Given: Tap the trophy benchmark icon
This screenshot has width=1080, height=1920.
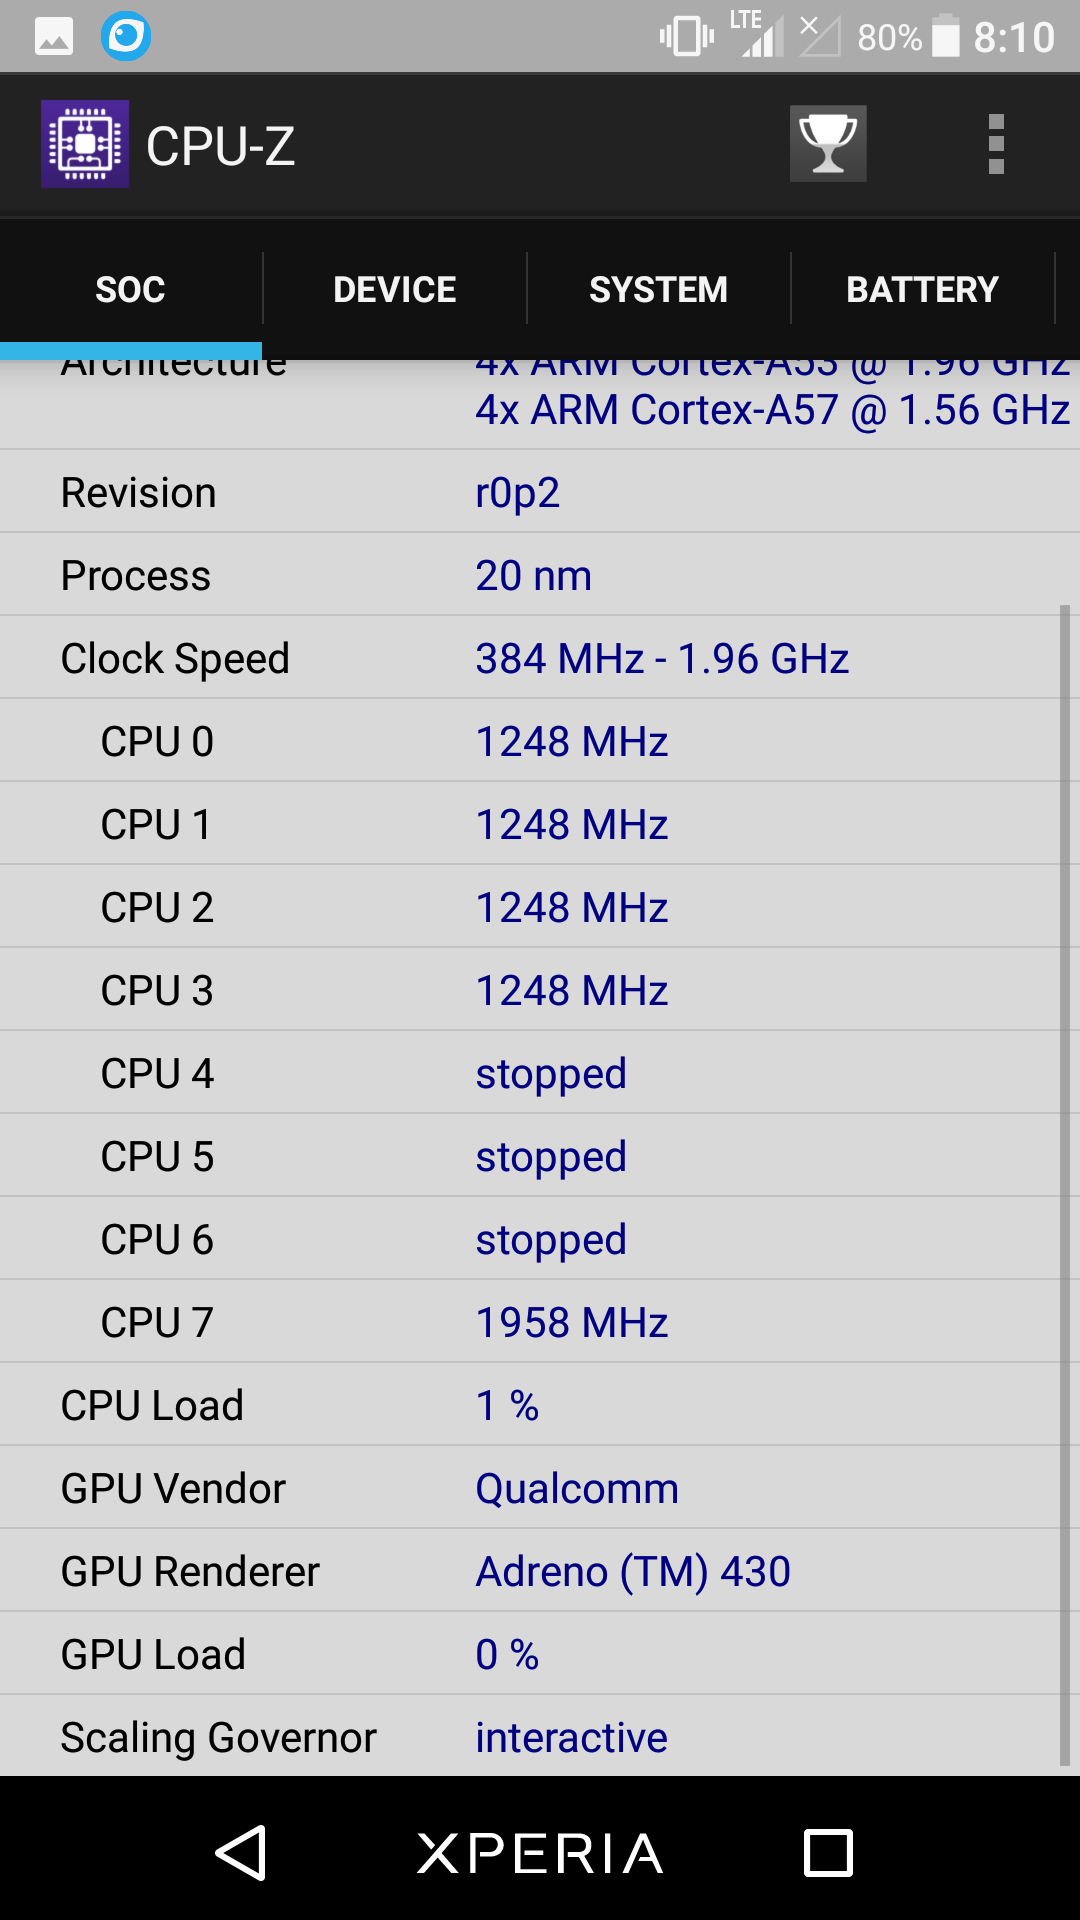Looking at the screenshot, I should 828,144.
